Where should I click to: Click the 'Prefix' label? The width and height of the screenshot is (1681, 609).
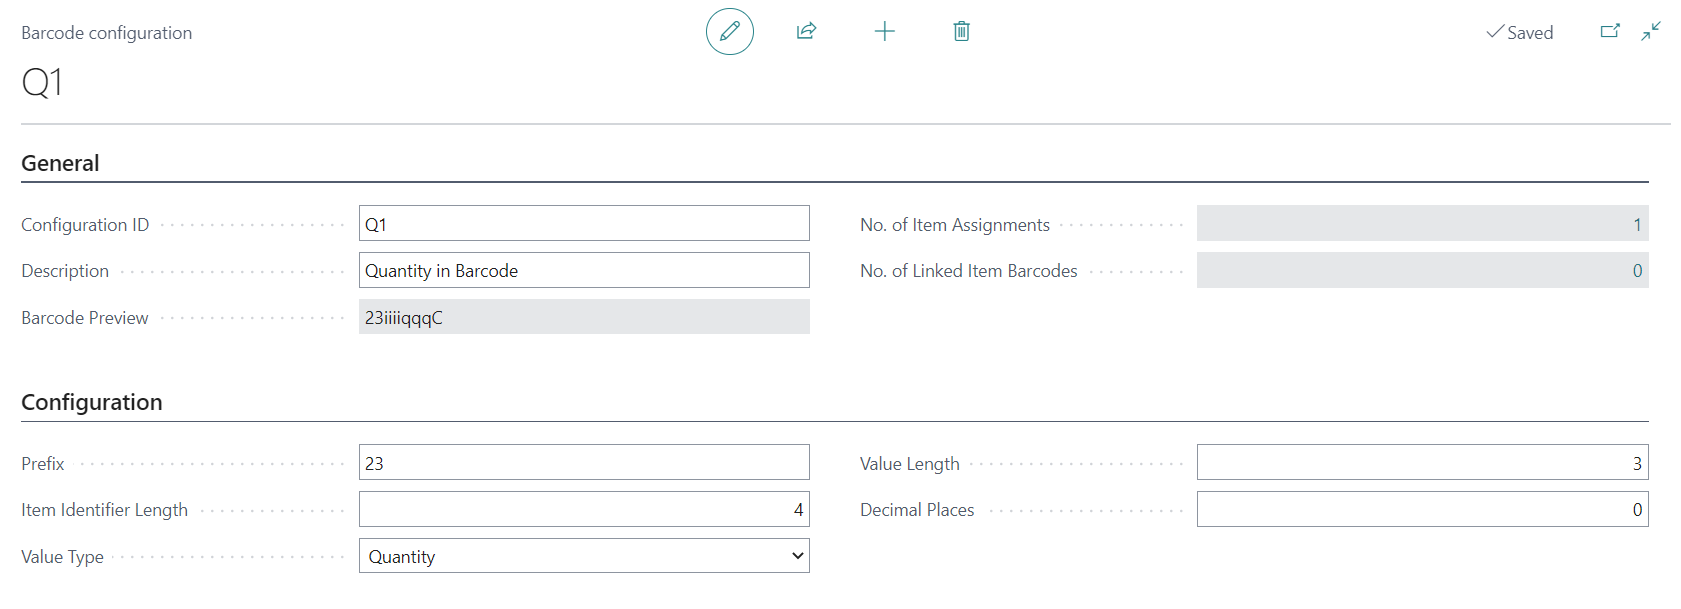click(x=43, y=464)
